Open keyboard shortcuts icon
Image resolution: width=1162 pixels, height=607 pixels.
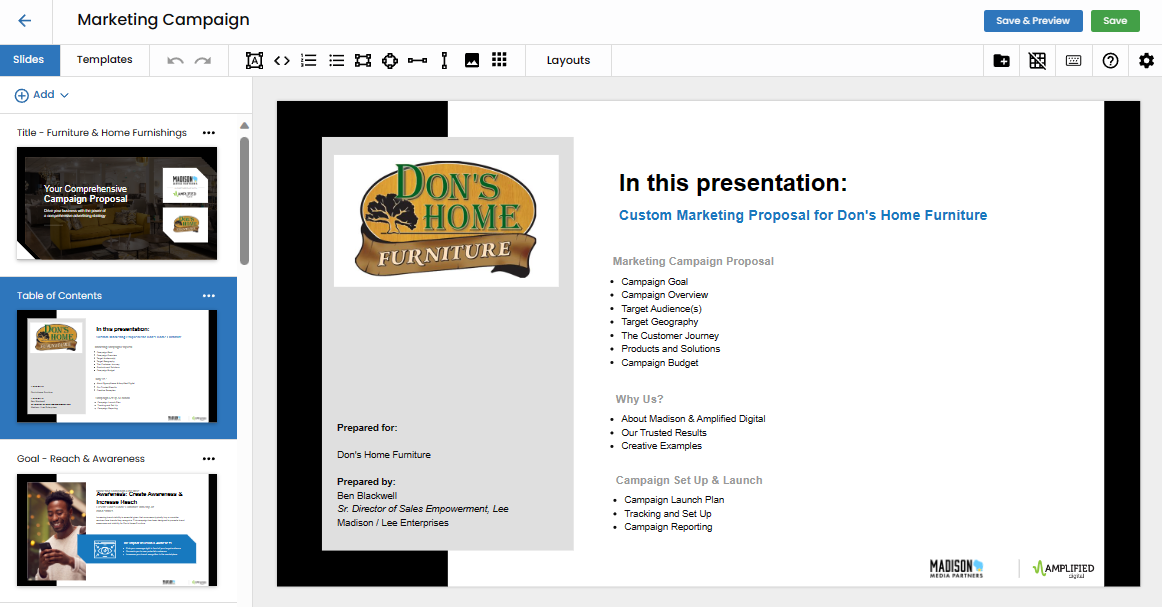(1073, 61)
